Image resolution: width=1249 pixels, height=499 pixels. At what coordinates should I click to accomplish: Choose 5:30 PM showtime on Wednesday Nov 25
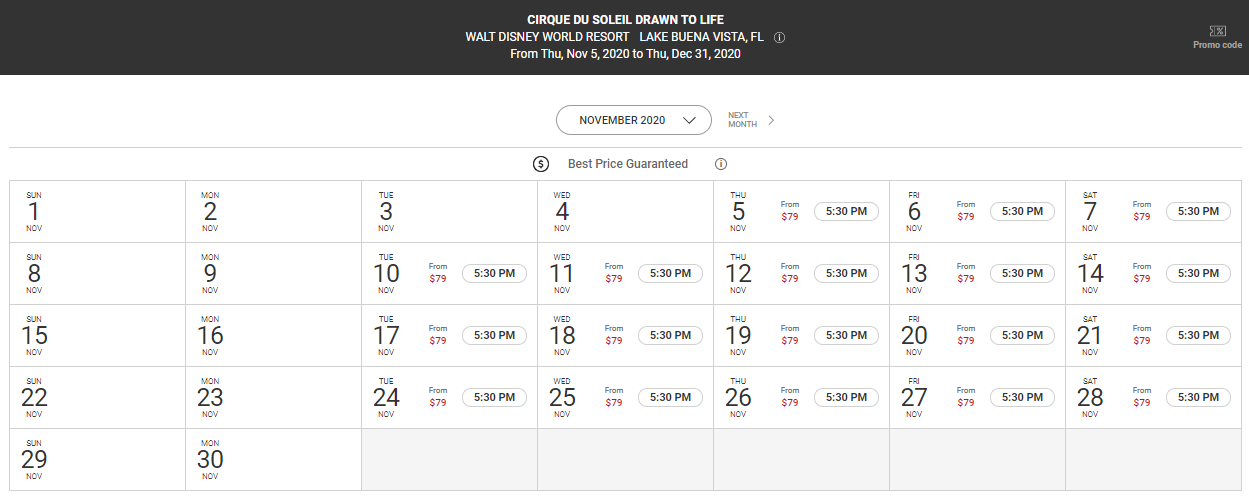point(670,397)
